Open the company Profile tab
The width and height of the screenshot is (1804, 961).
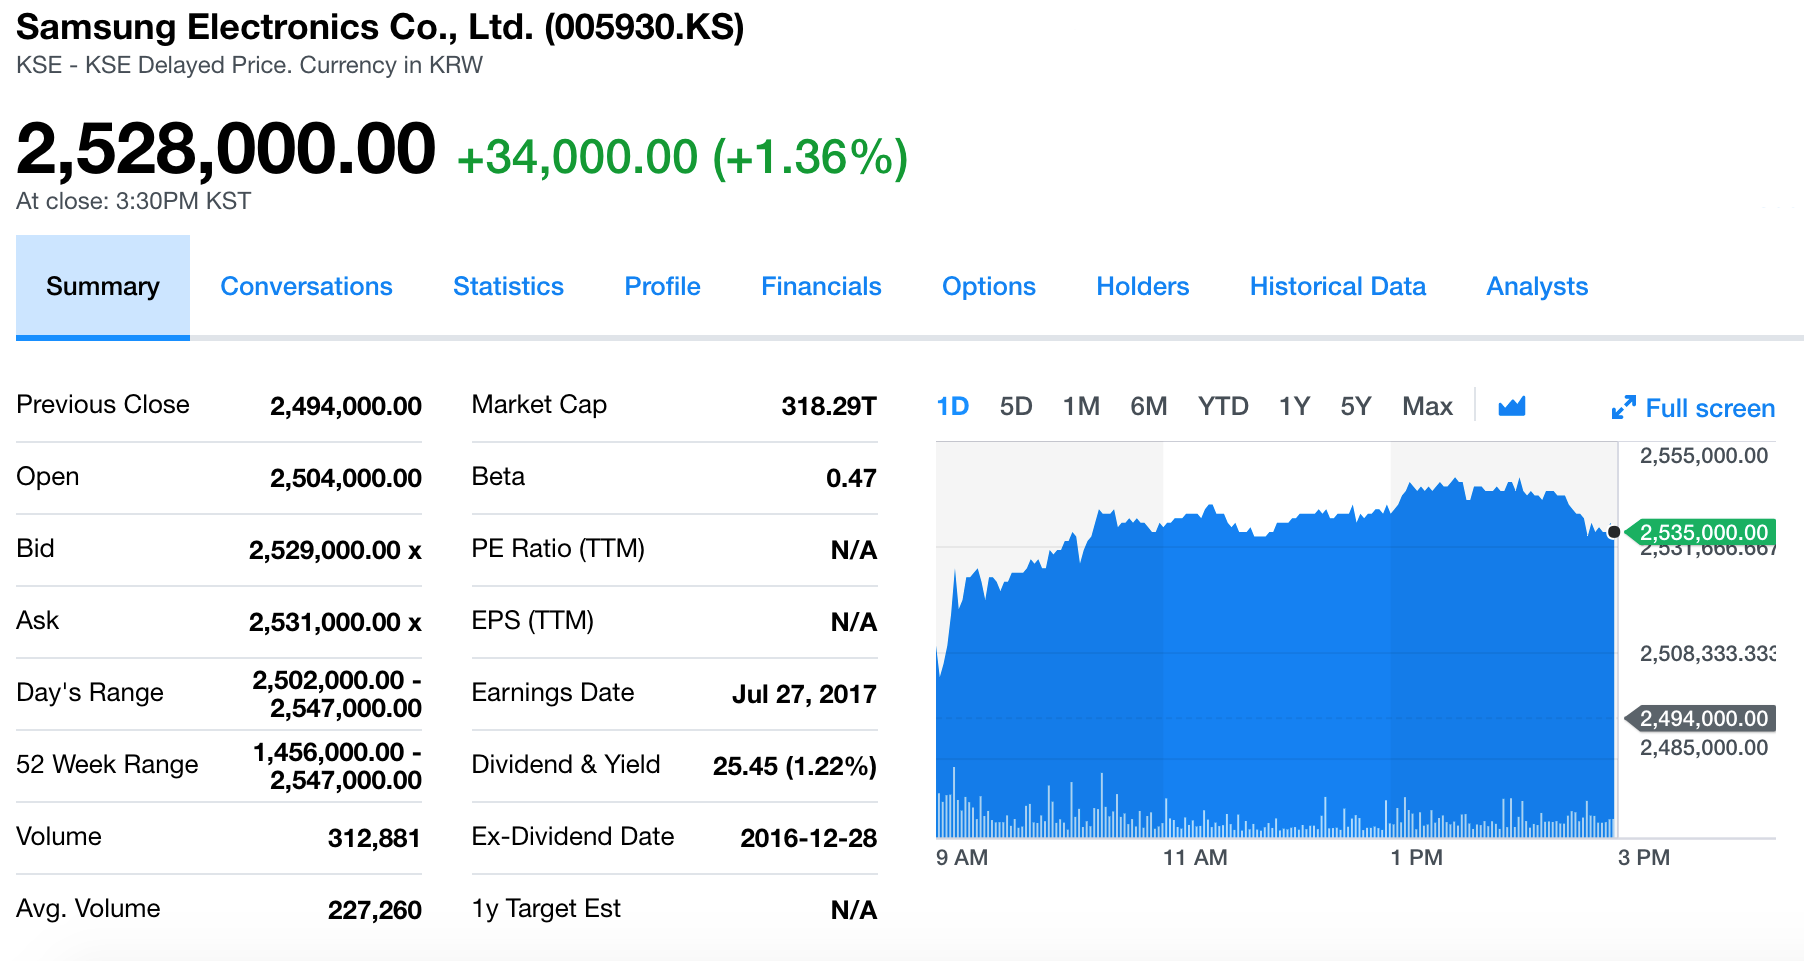(662, 286)
